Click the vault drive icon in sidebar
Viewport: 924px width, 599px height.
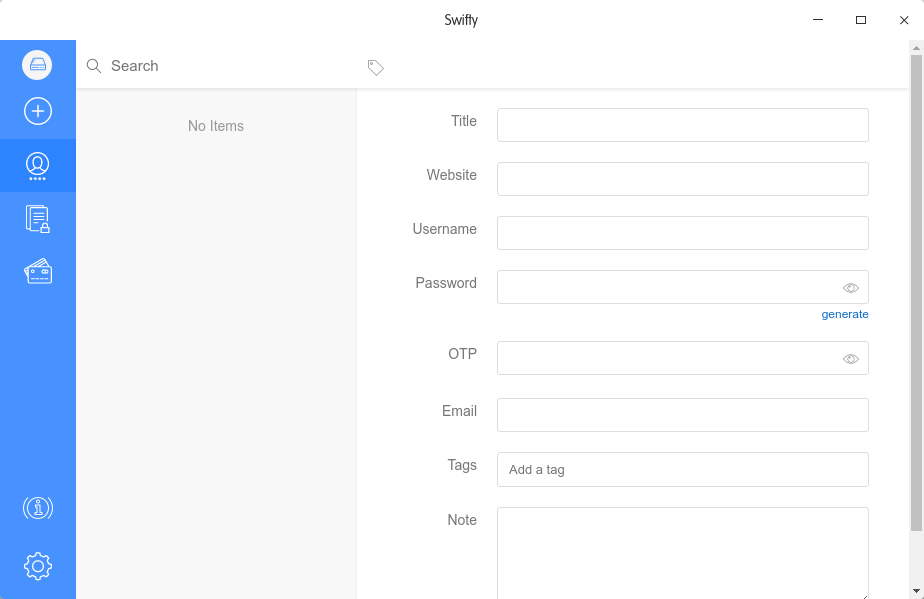(37, 65)
